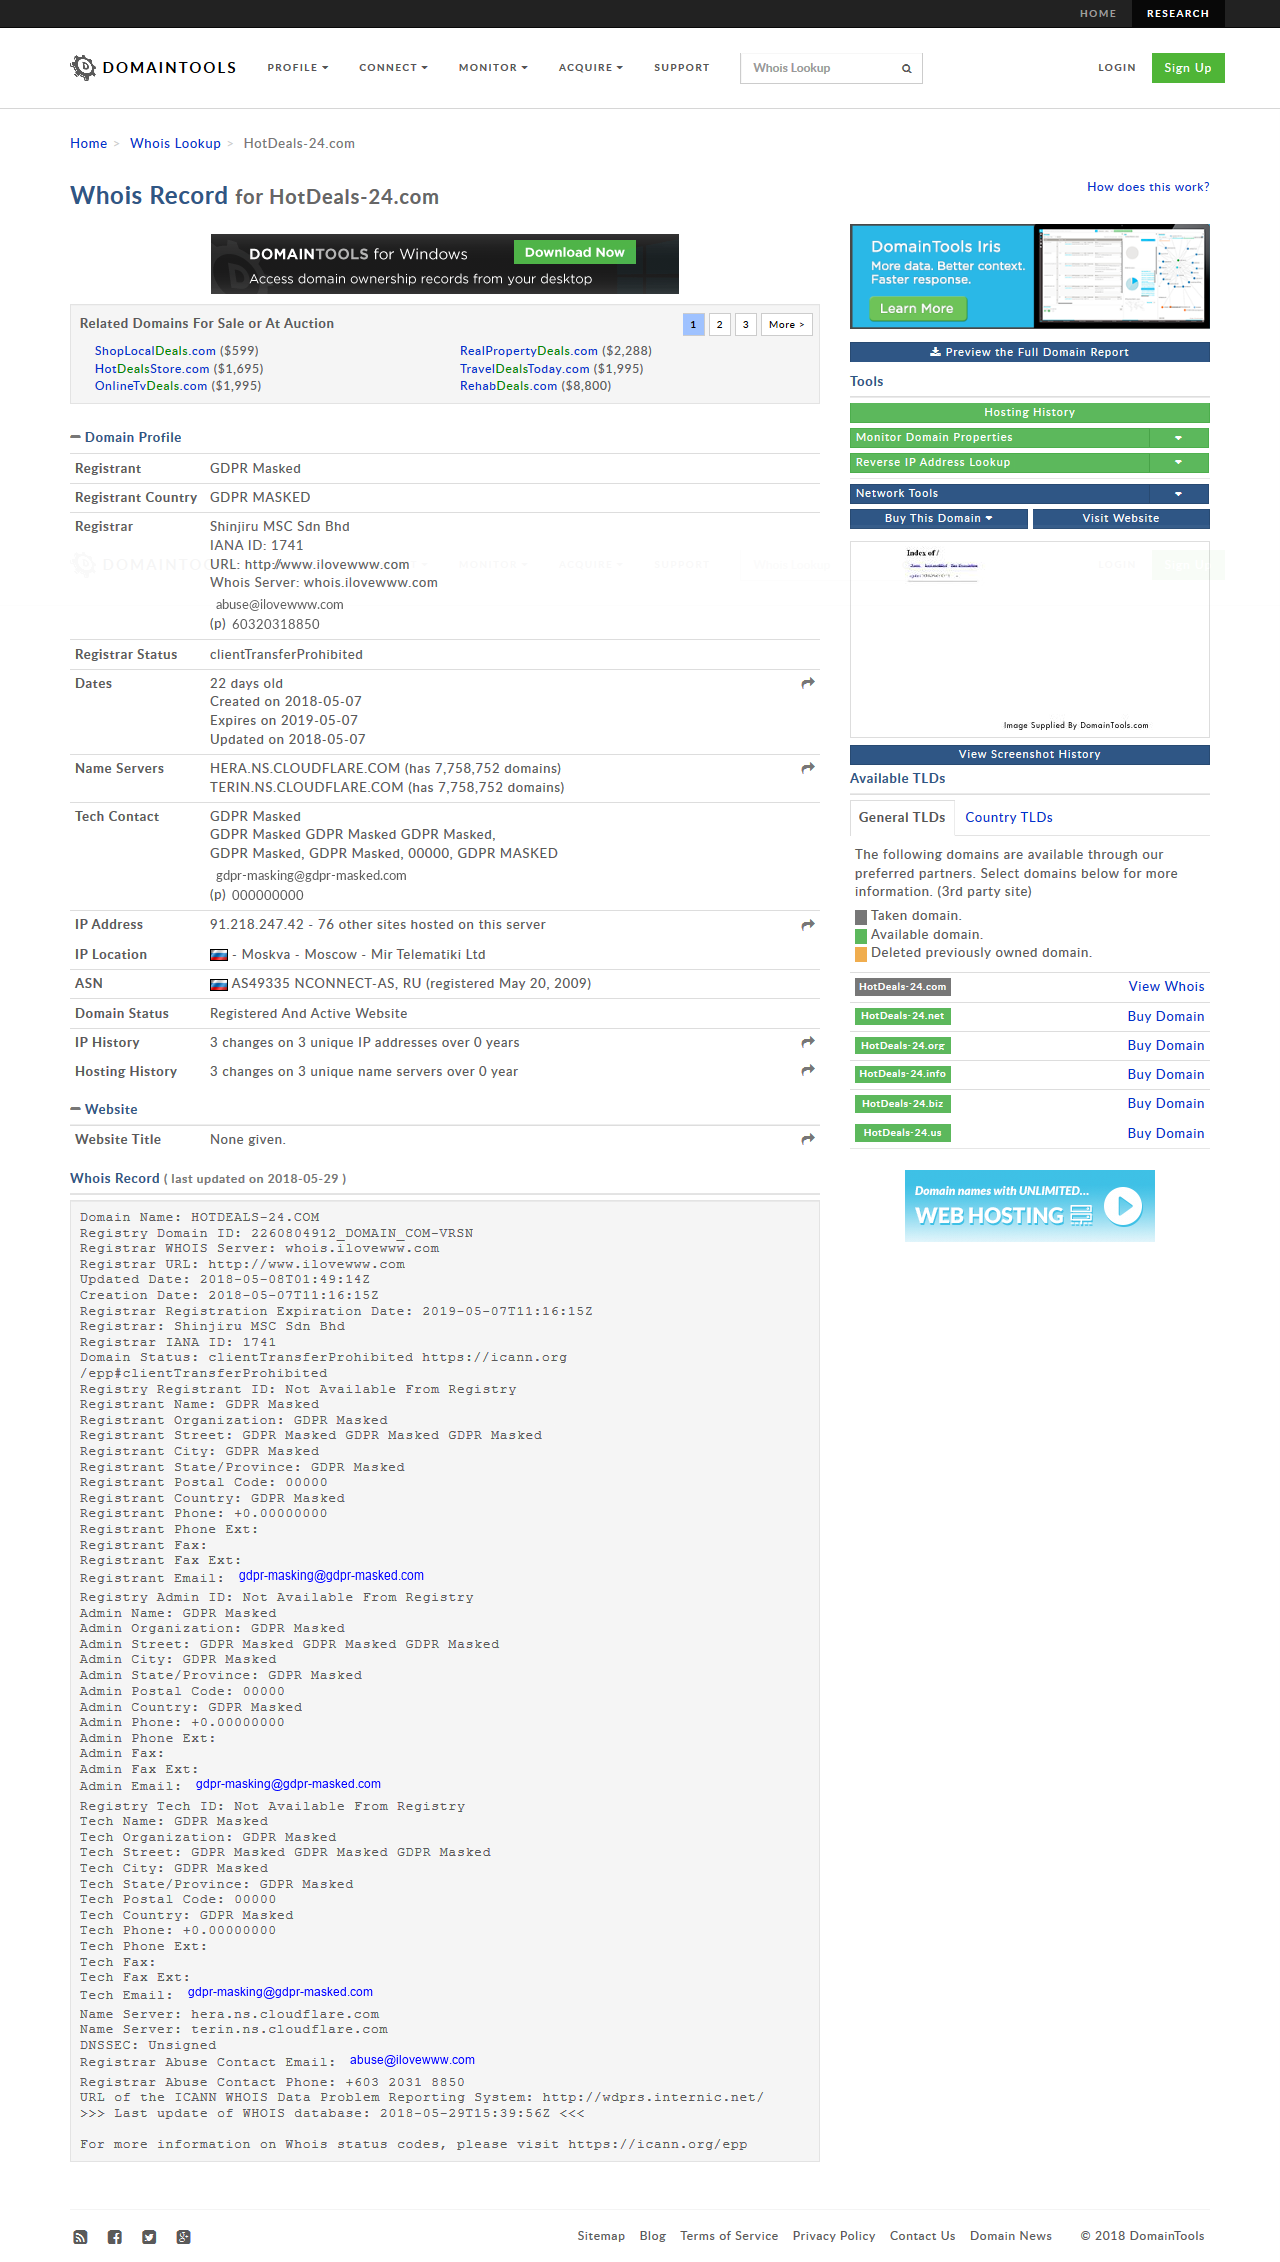The image size is (1280, 2262).
Task: Go to related domains page 2
Action: [719, 324]
